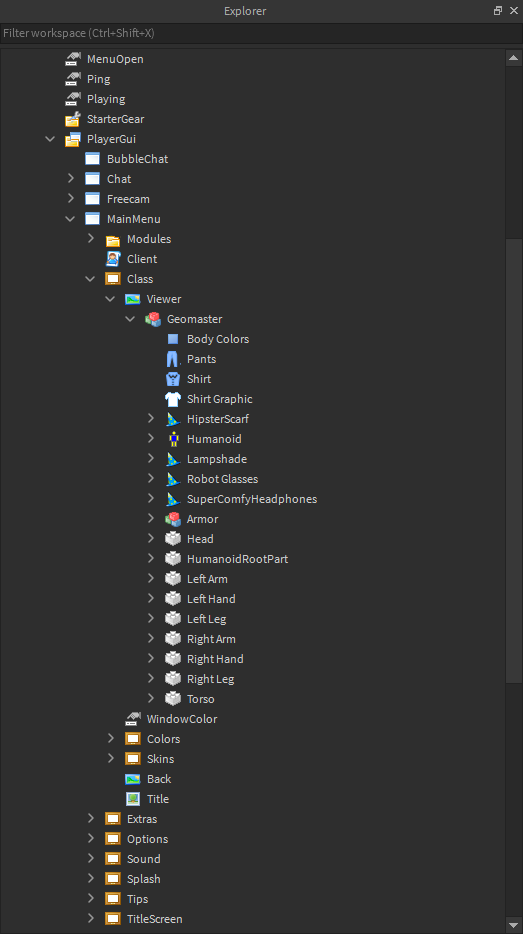This screenshot has width=523, height=934.
Task: Click the Class frame icon
Action: [113, 279]
